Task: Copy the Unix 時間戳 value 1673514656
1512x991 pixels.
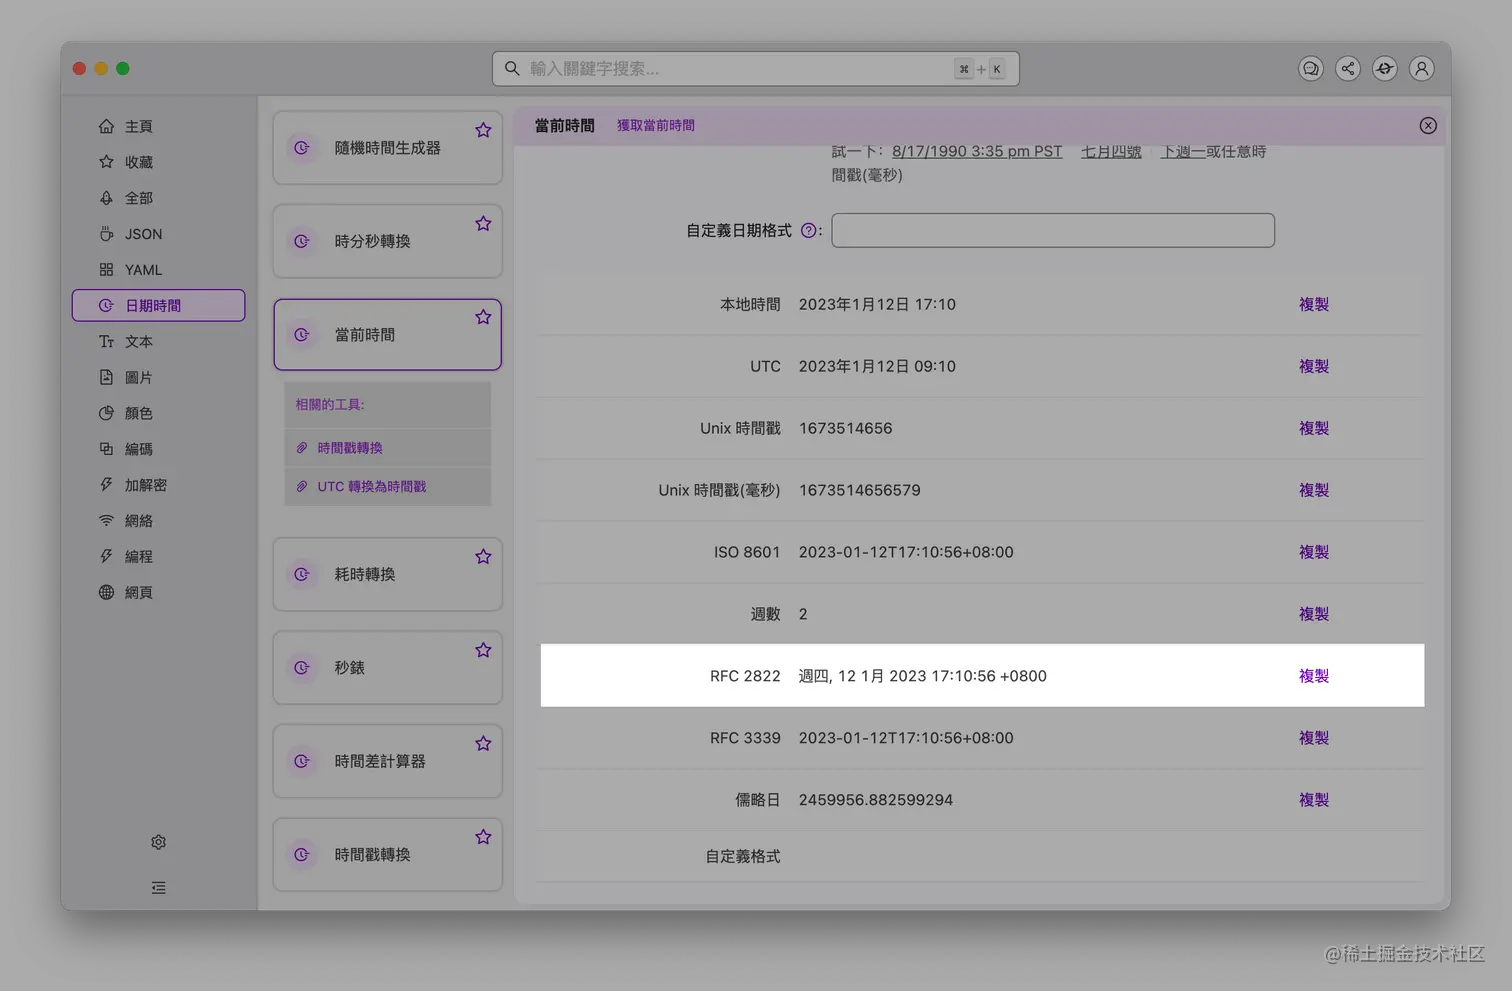Action: click(1313, 428)
